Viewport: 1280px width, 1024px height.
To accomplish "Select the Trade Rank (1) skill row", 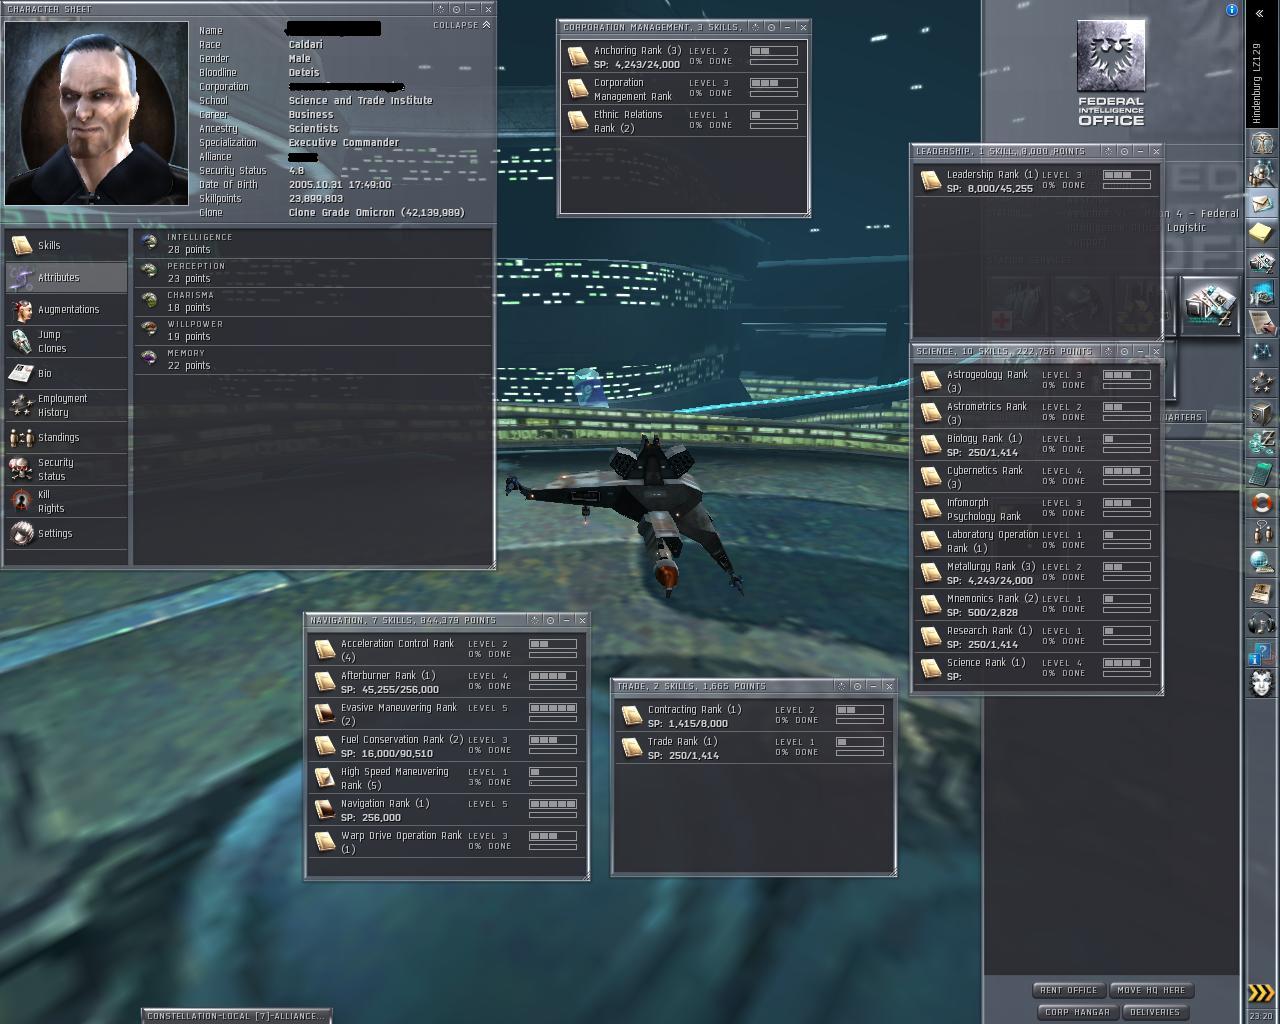I will click(753, 748).
